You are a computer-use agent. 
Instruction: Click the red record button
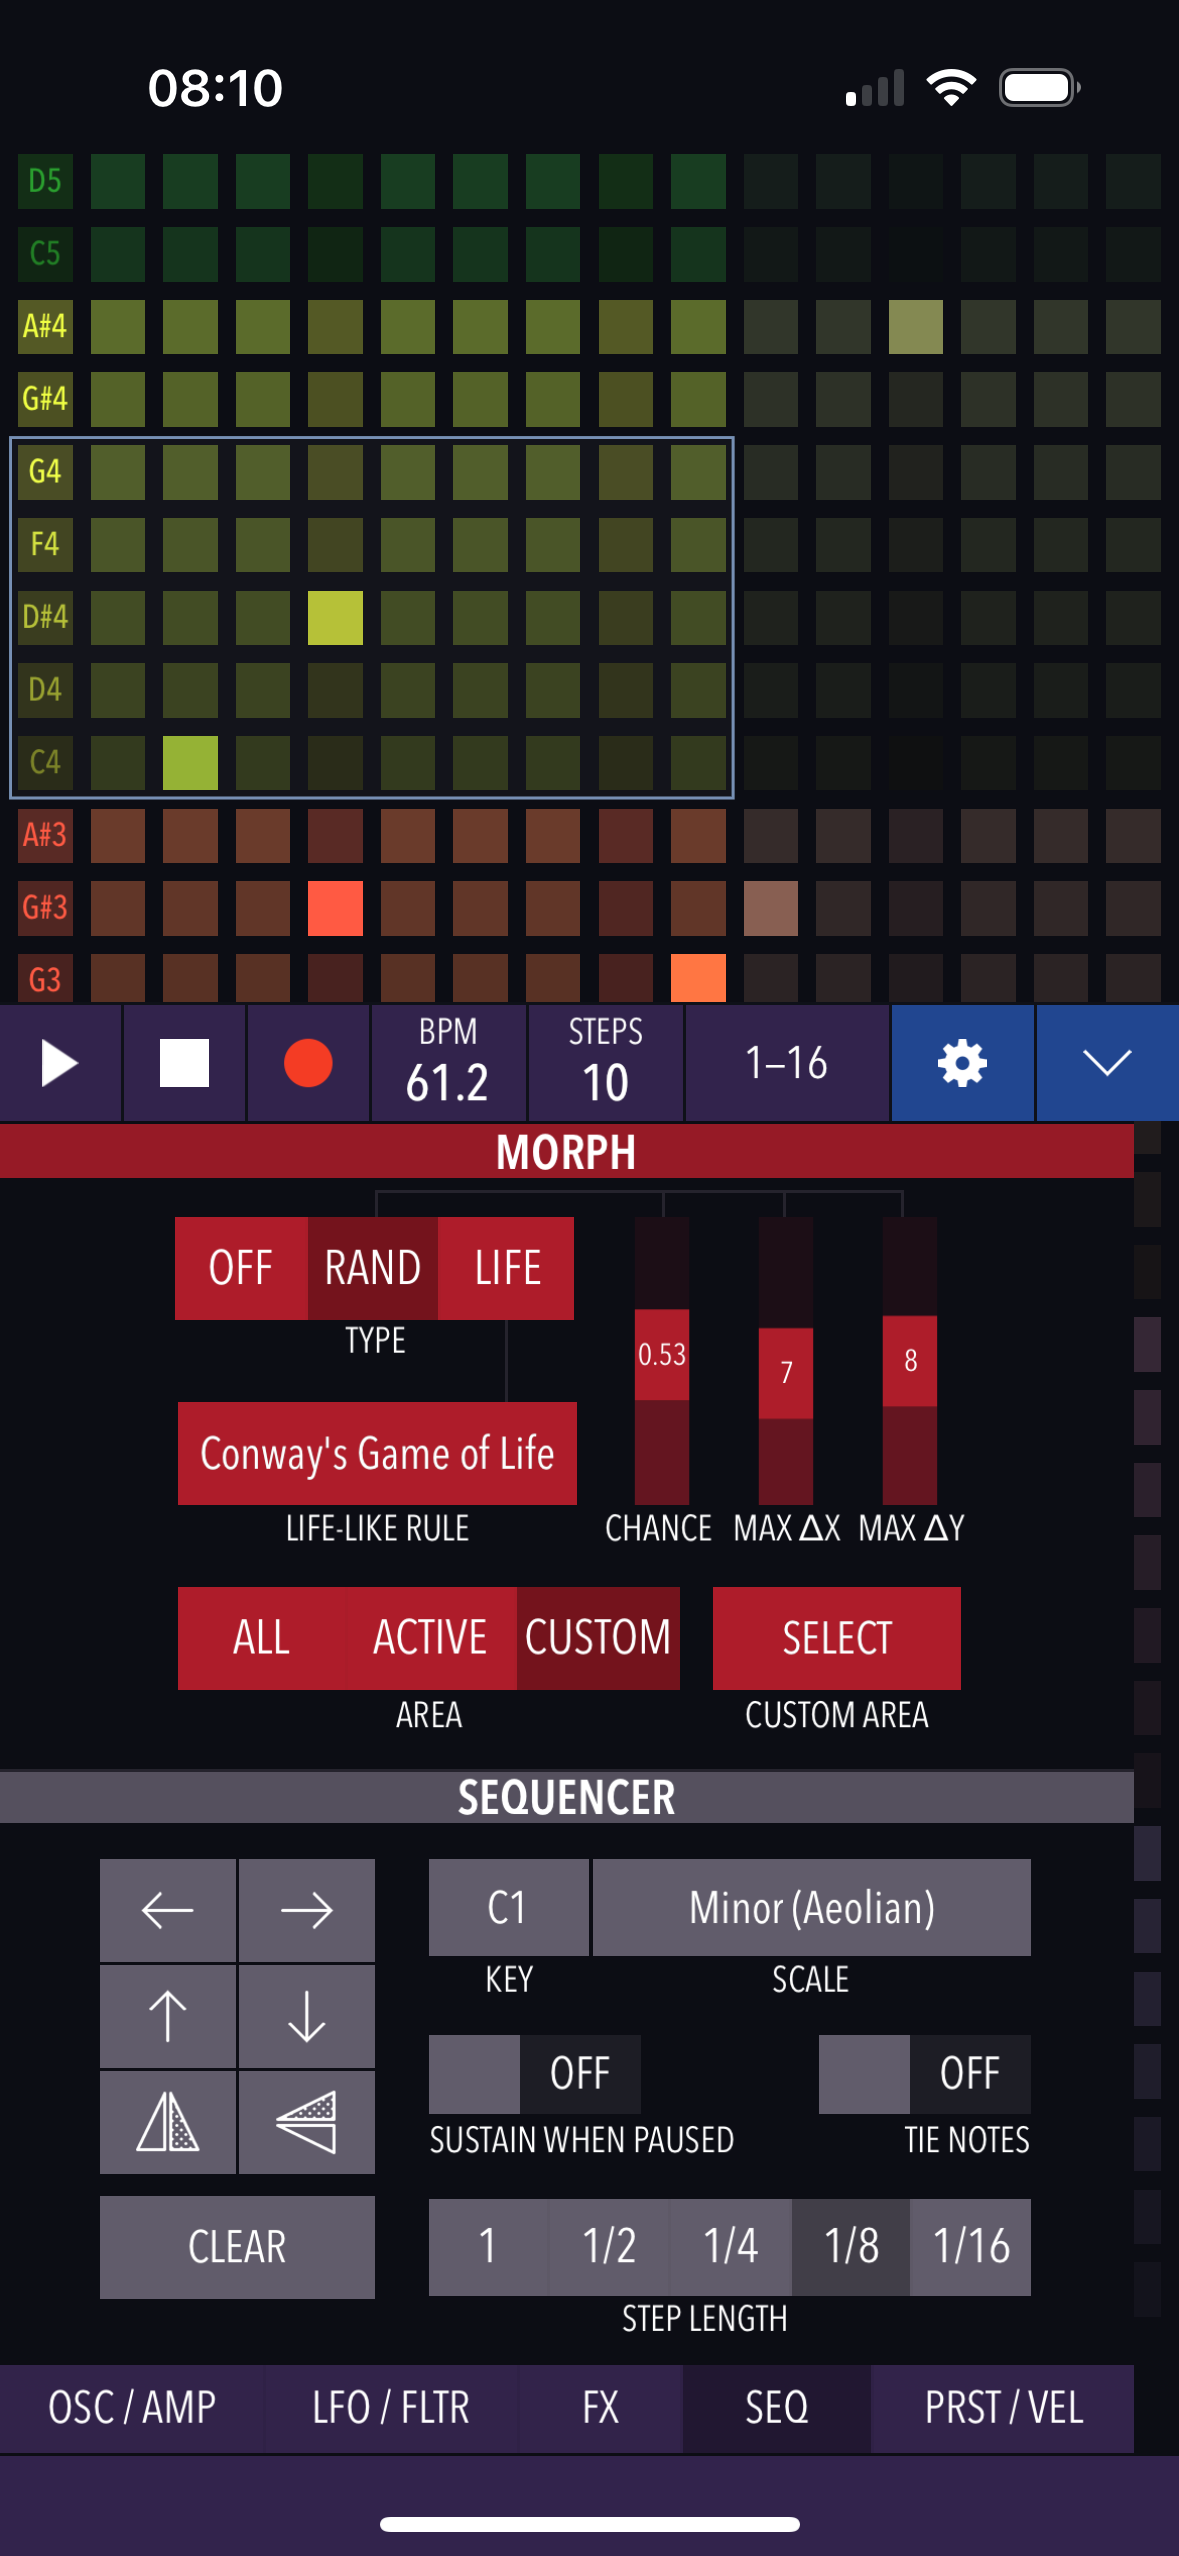coord(308,1063)
